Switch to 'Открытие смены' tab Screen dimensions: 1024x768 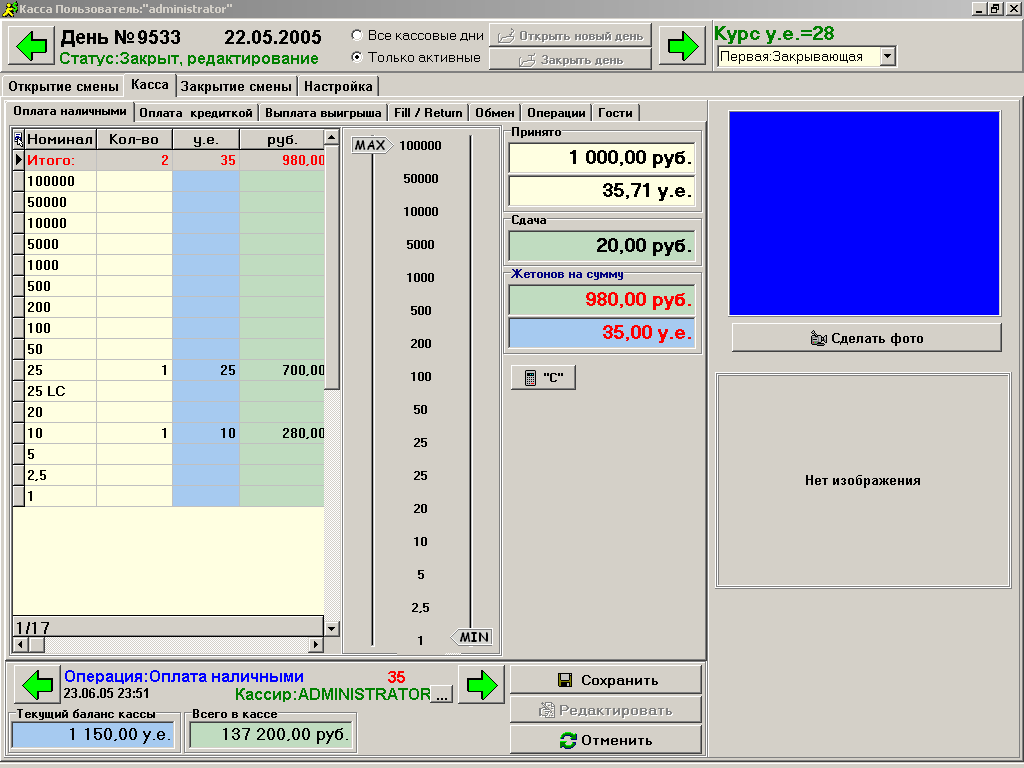click(x=63, y=86)
